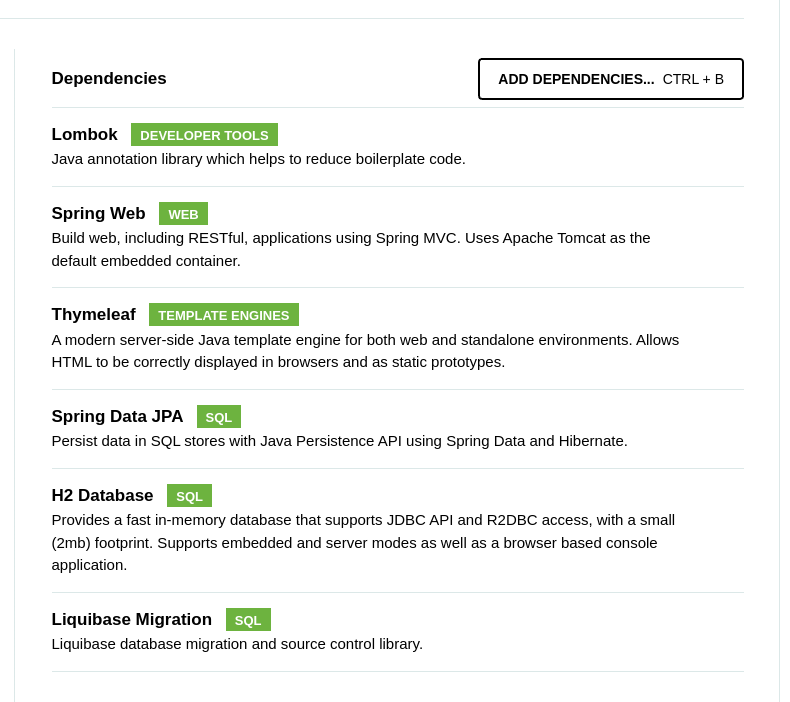Image resolution: width=790 pixels, height=702 pixels.
Task: Select the Spring Data JPA title
Action: click(117, 417)
